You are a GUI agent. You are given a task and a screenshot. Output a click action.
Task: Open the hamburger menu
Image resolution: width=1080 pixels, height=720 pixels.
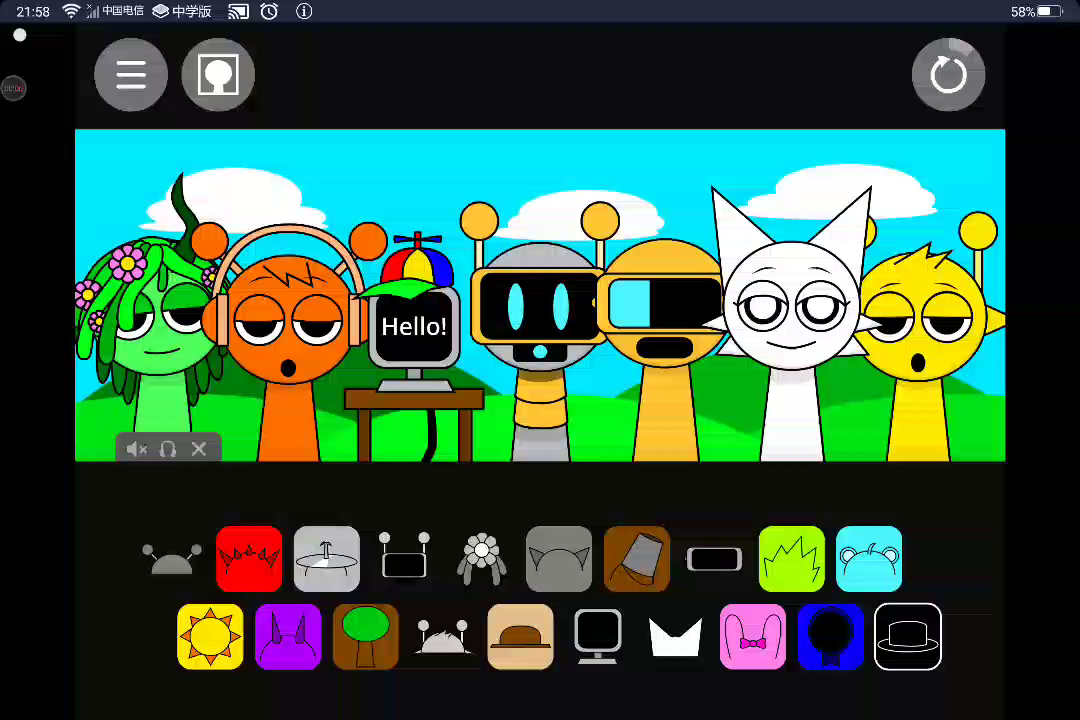click(131, 75)
